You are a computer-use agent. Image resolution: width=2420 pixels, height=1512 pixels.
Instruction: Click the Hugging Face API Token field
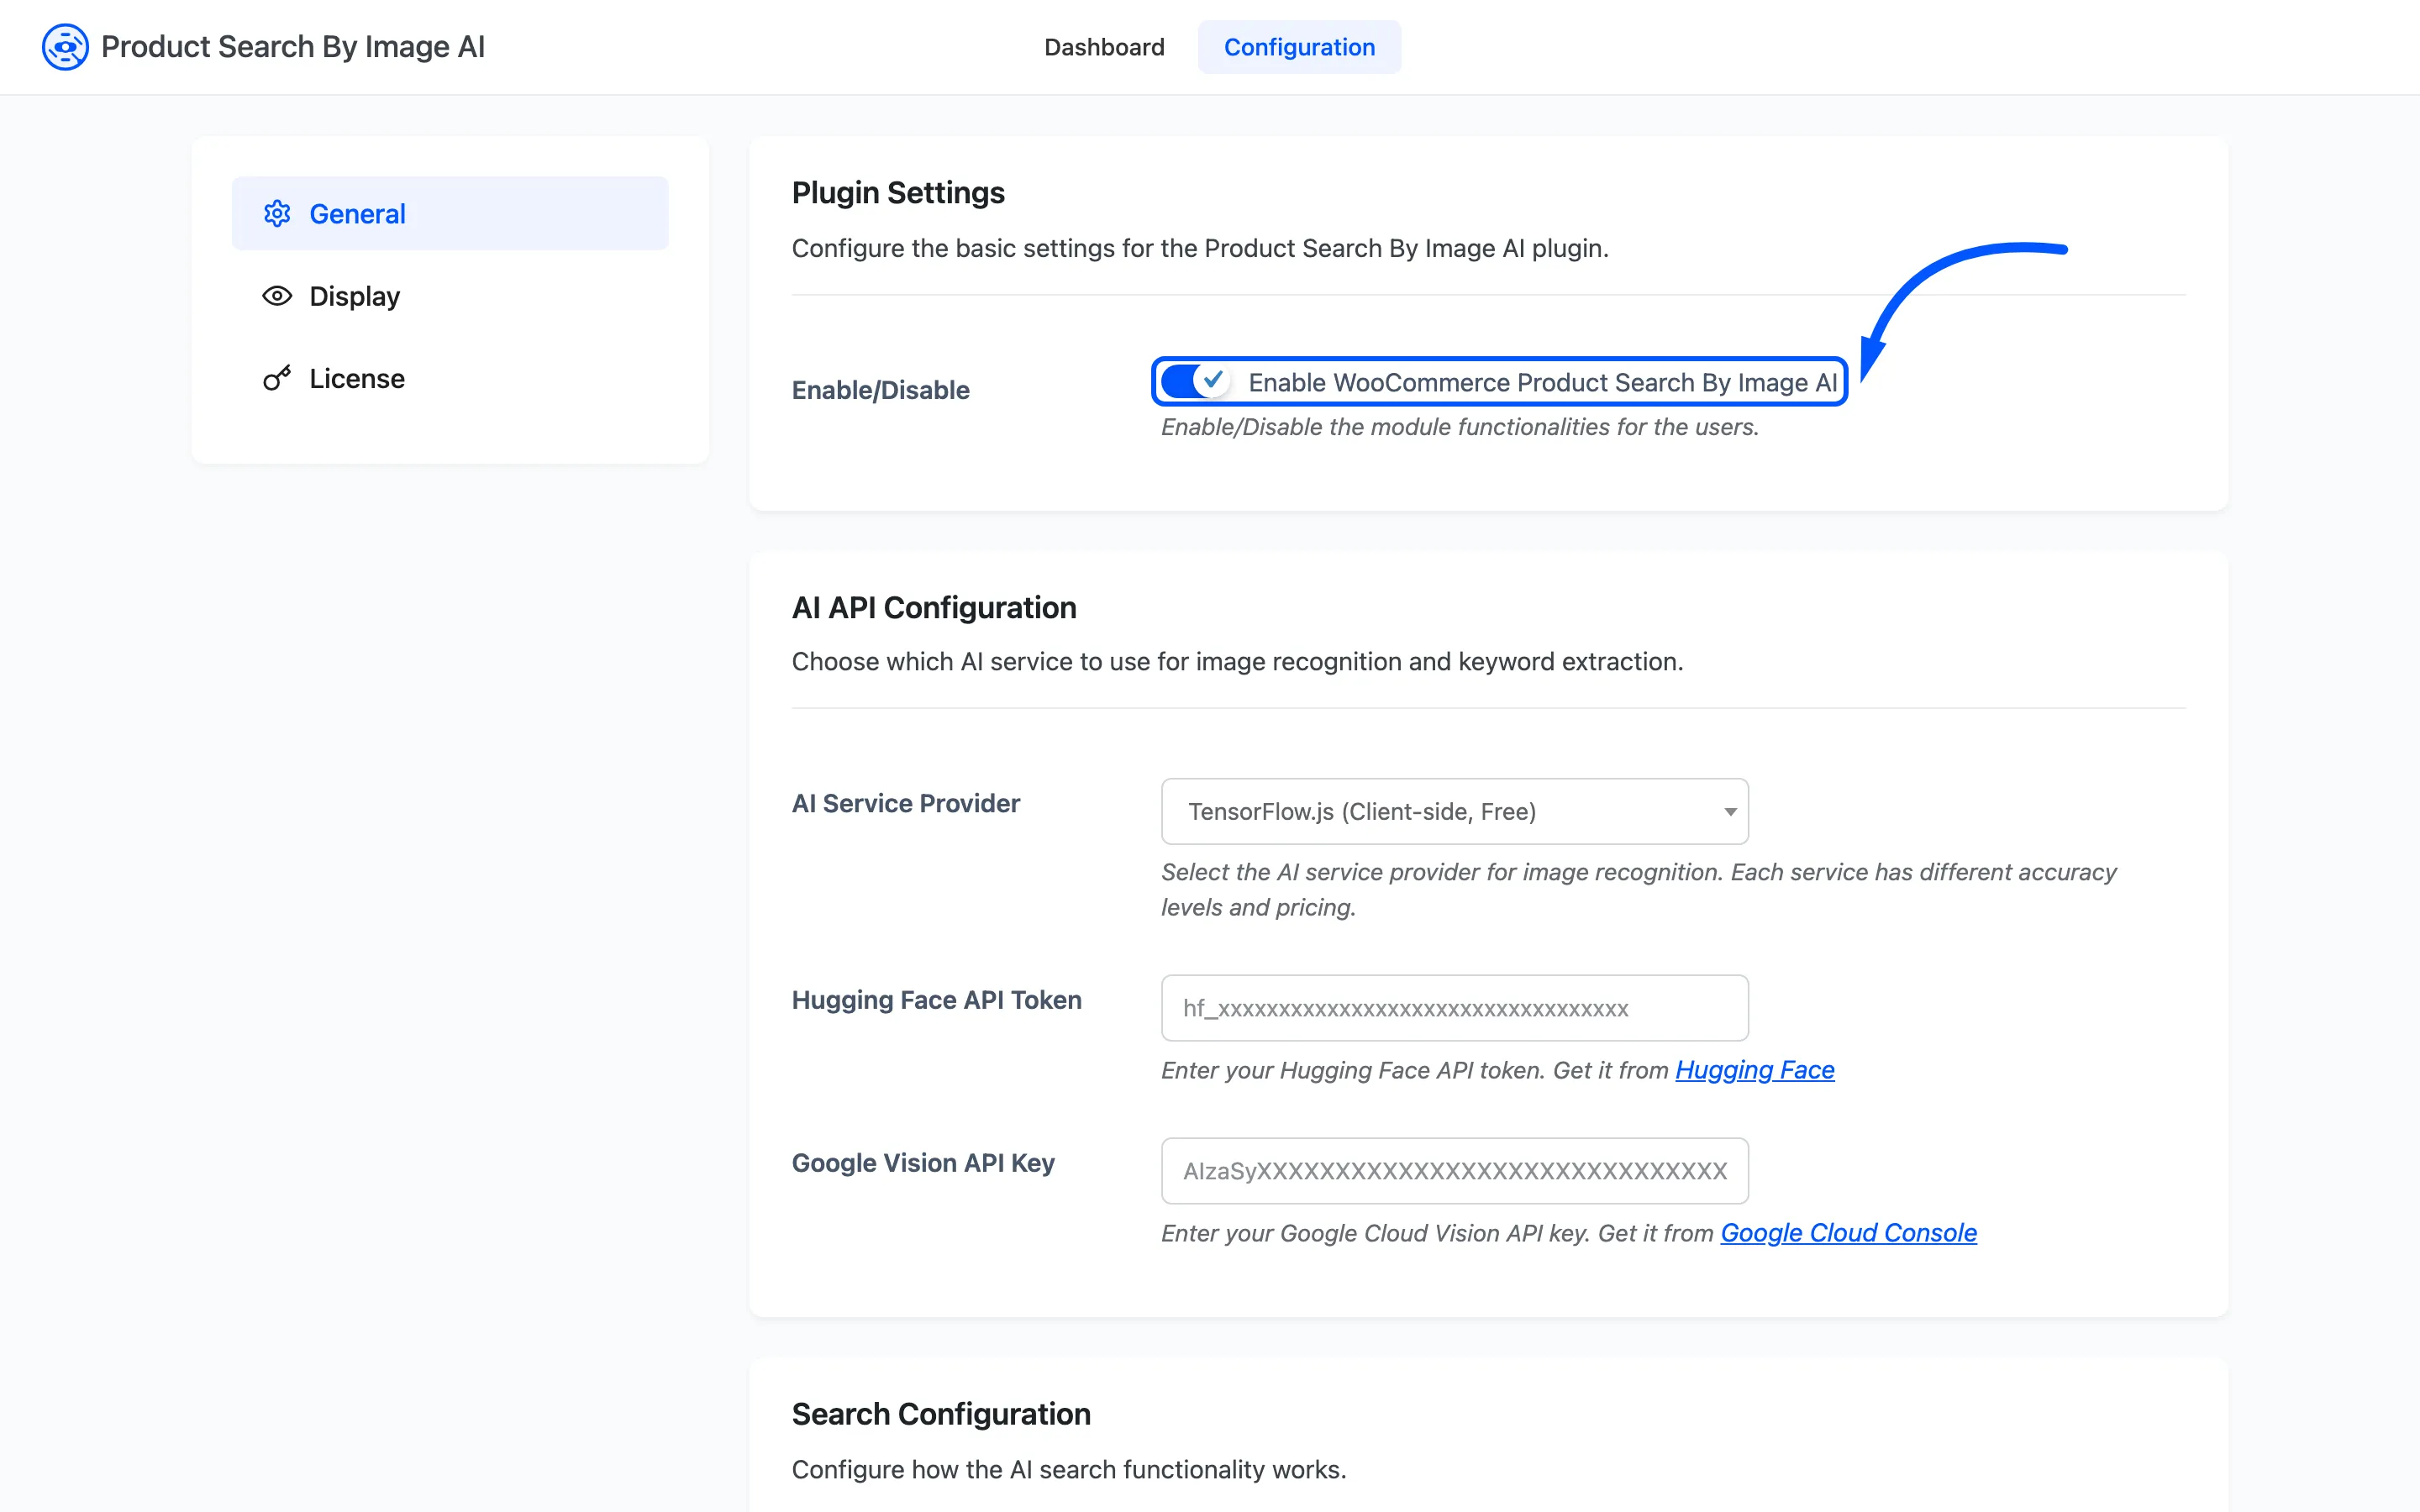click(x=1454, y=1008)
